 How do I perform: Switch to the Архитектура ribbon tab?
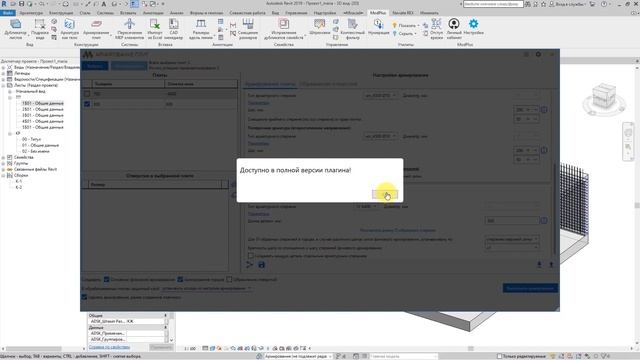[x=31, y=13]
